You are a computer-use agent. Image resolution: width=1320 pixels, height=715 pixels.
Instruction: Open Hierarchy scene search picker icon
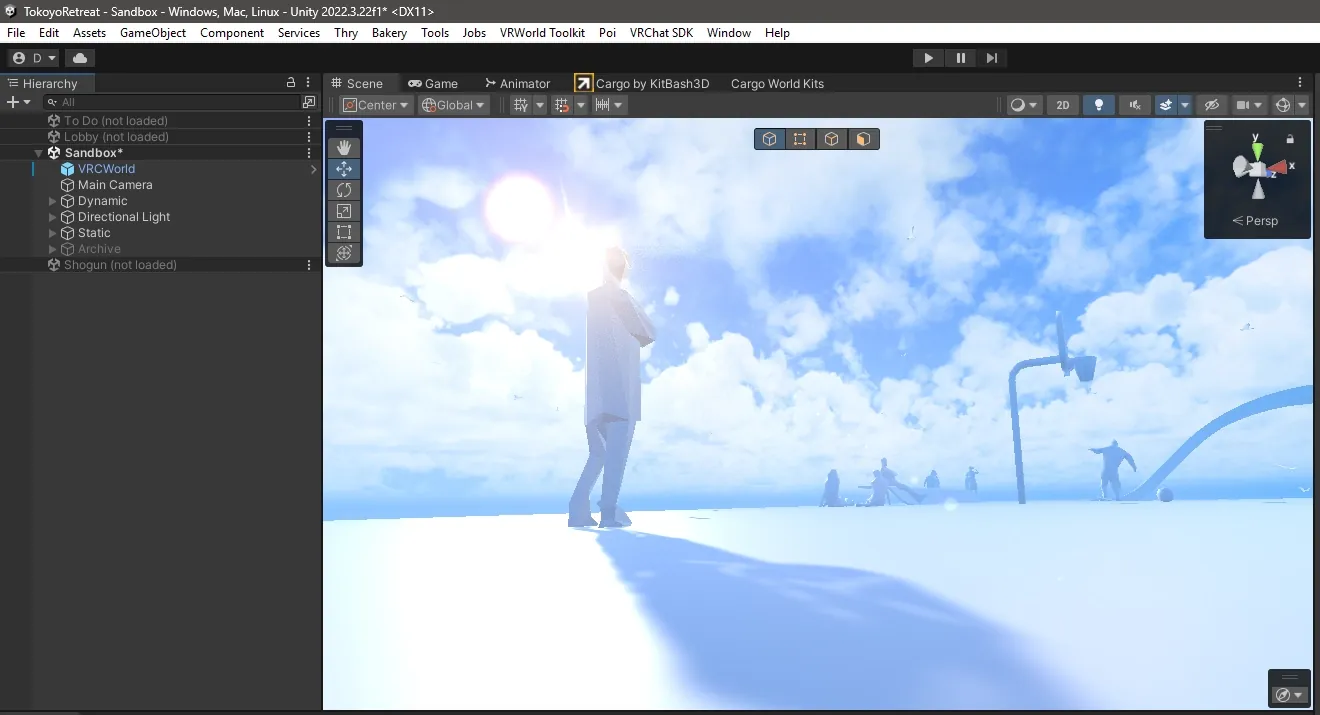[309, 102]
